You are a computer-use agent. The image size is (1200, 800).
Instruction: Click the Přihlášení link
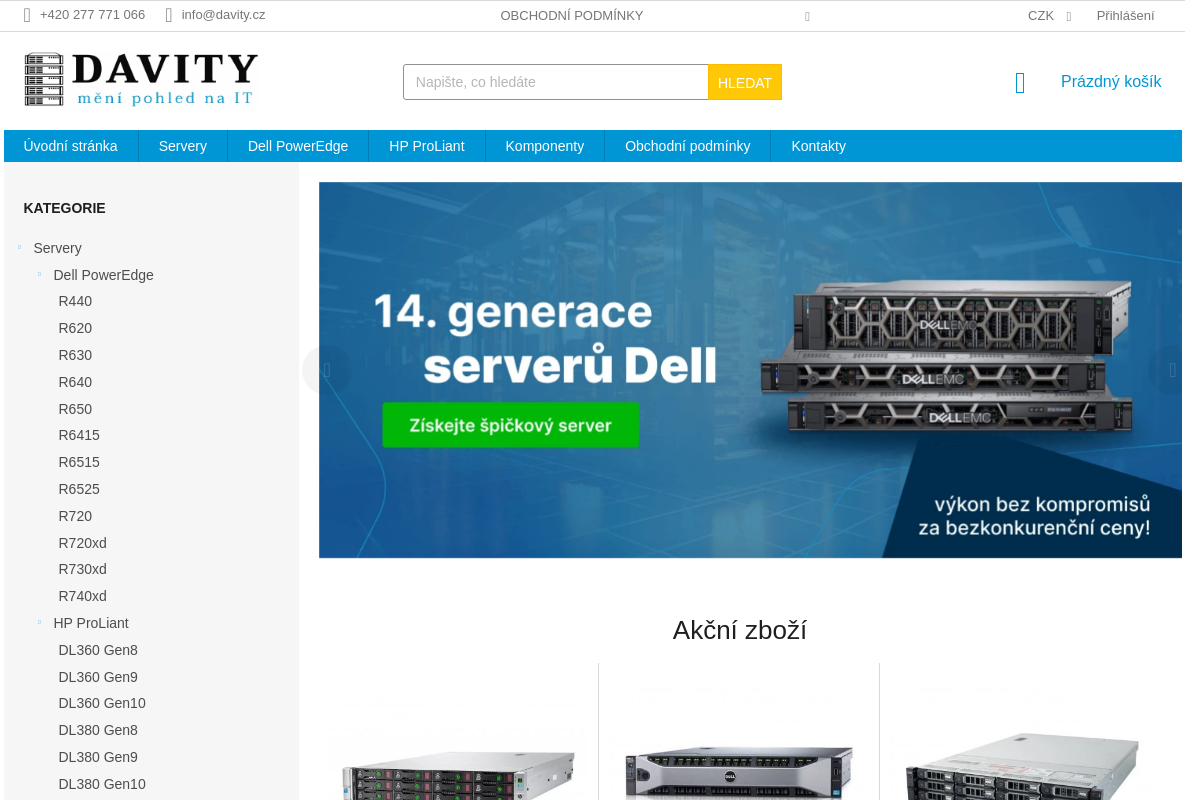[1125, 15]
